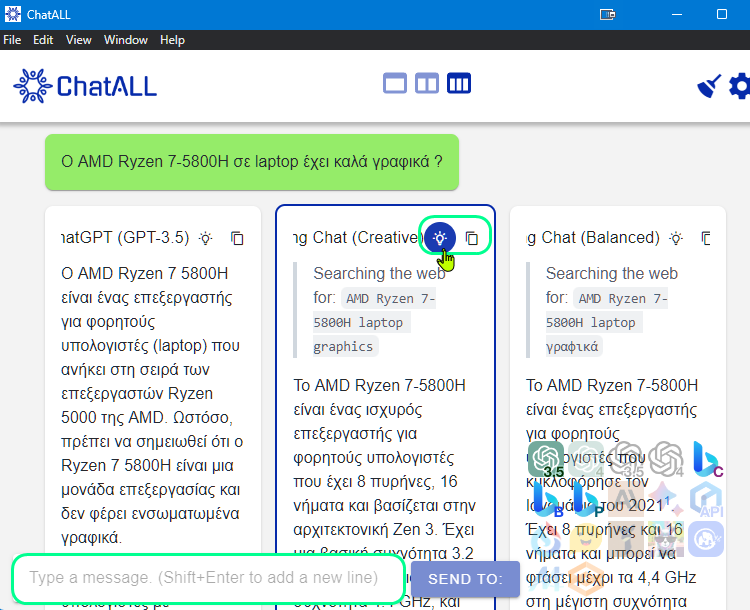Minimize the ChatALL window
The height and width of the screenshot is (610, 750).
[x=677, y=14]
